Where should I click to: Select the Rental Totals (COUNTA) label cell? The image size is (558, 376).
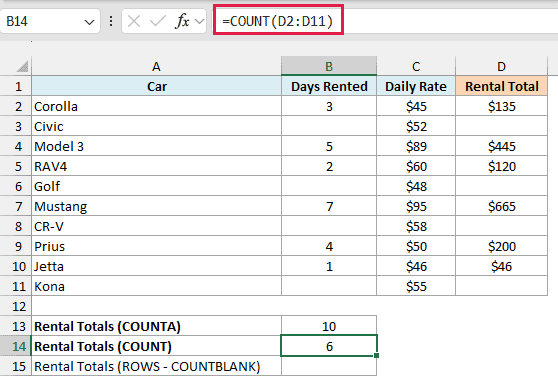(156, 326)
